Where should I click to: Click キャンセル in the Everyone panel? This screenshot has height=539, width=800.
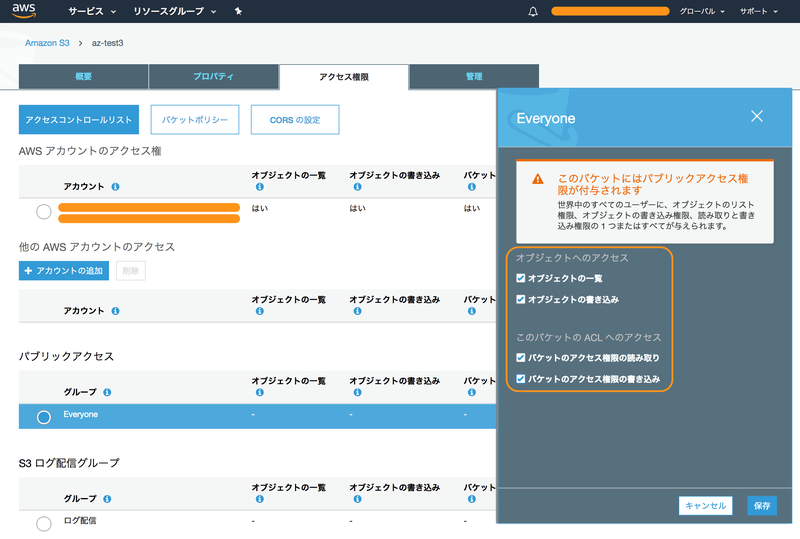(x=706, y=505)
